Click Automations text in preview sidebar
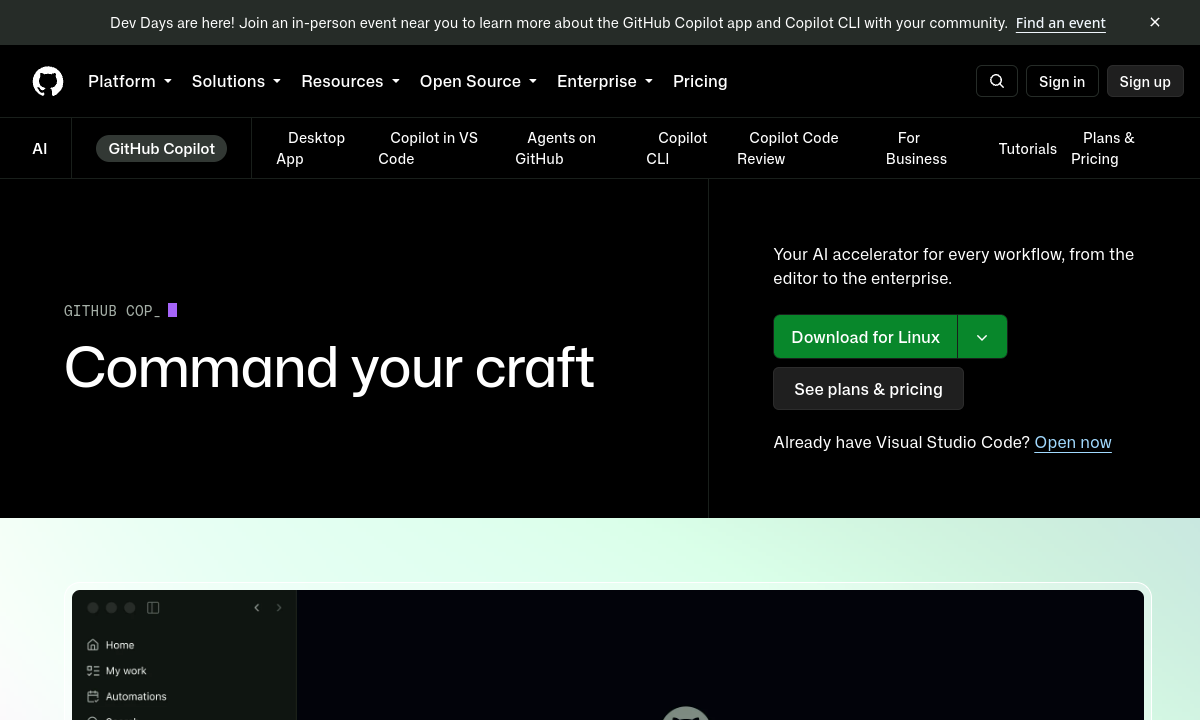 tap(136, 696)
